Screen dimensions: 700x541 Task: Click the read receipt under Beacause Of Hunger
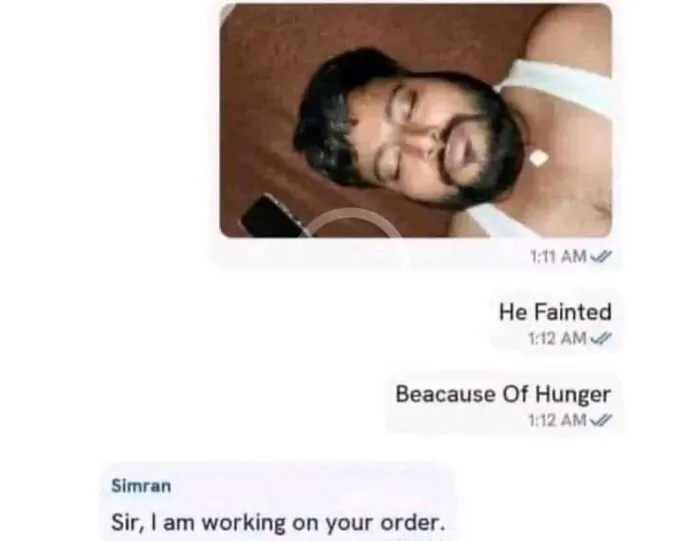[x=601, y=420]
